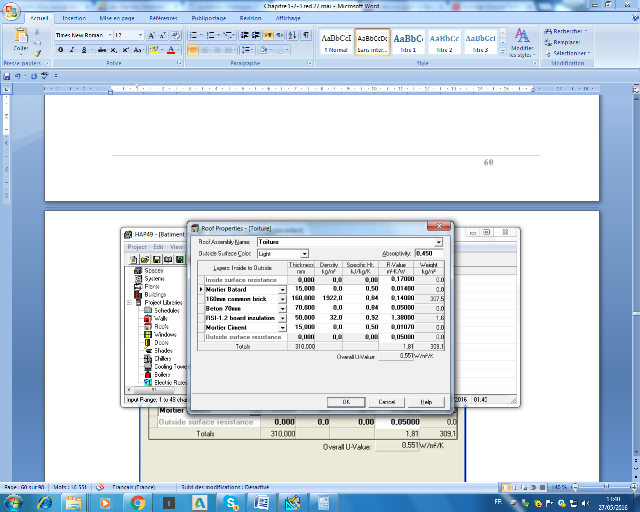Open the Roof Assembly Name dropdown
Screen dimensions: 640x512
click(438, 242)
